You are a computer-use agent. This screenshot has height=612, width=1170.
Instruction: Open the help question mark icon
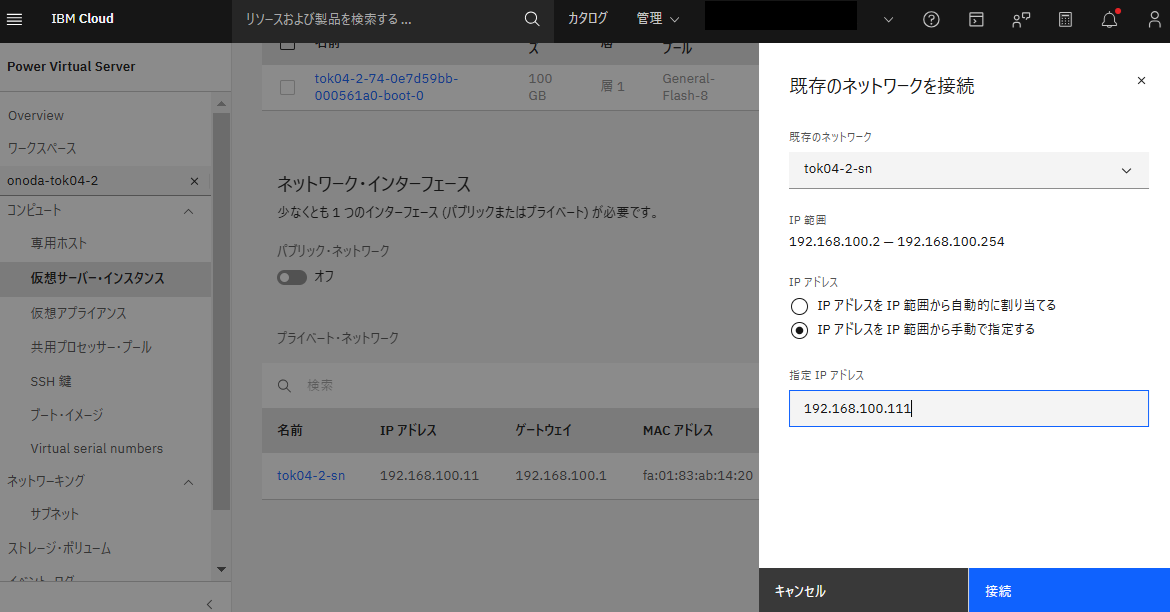931,20
